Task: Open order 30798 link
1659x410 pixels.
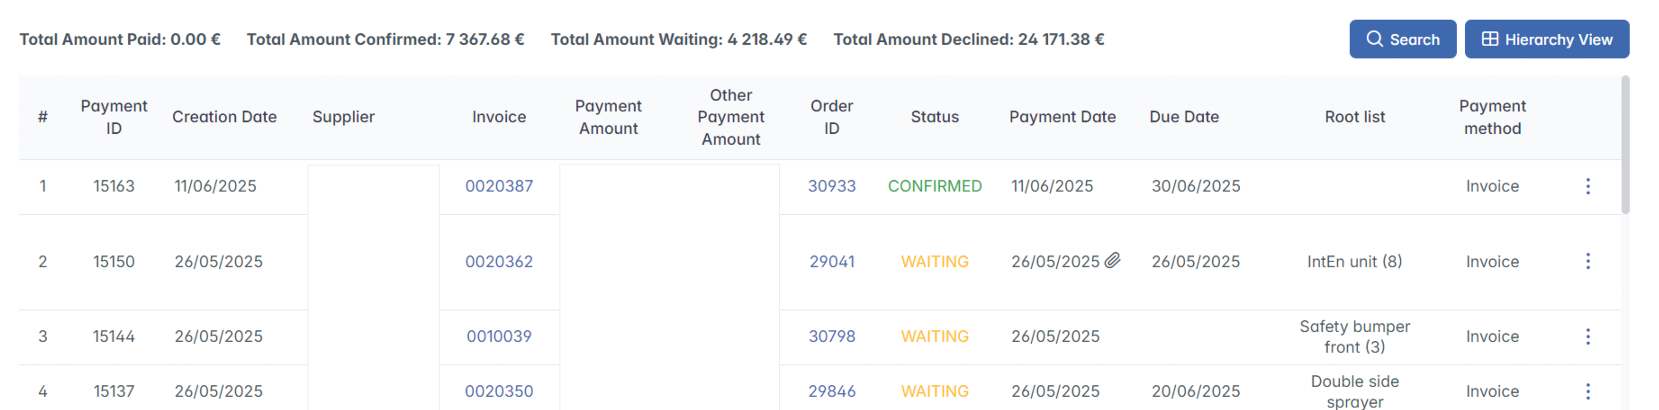Action: [832, 336]
